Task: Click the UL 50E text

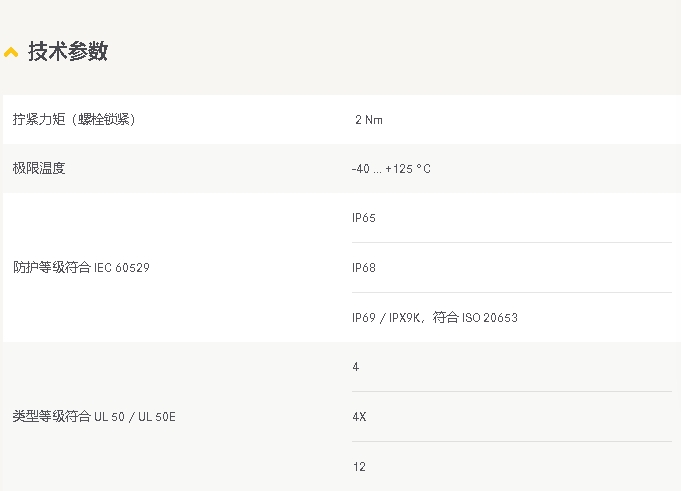Action: tap(157, 417)
